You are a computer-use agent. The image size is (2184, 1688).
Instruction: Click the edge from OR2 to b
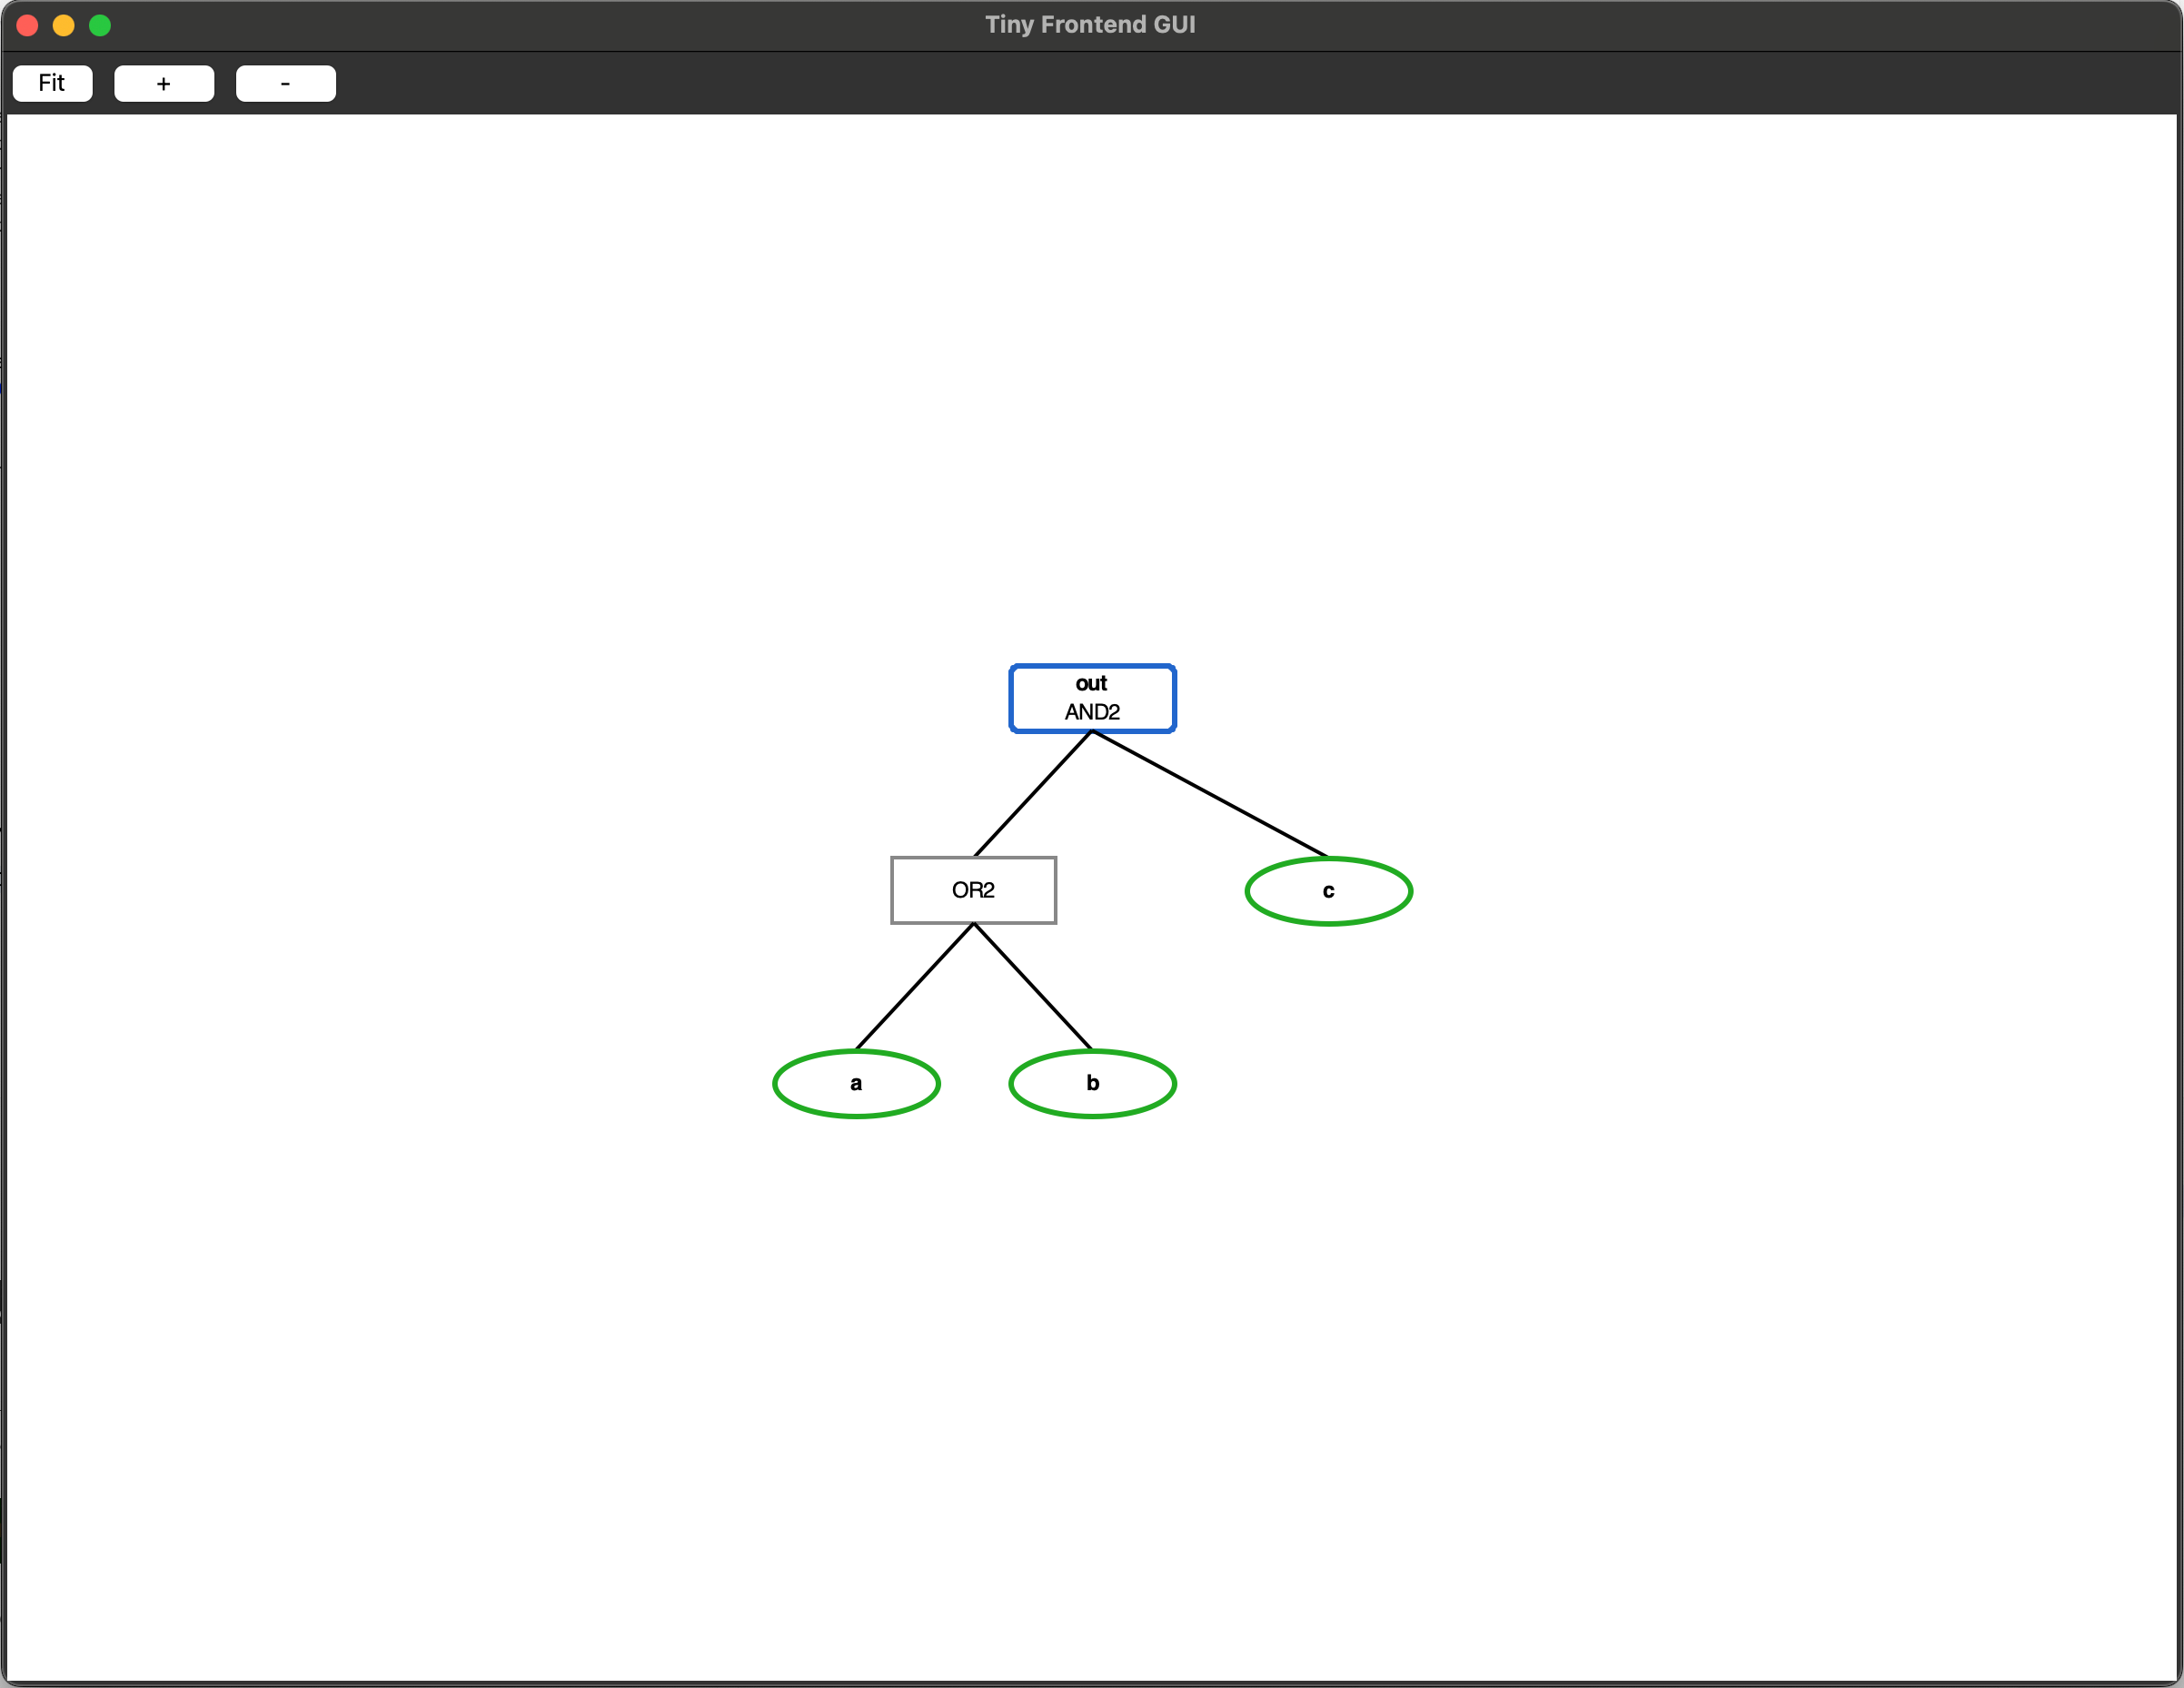coord(1032,986)
